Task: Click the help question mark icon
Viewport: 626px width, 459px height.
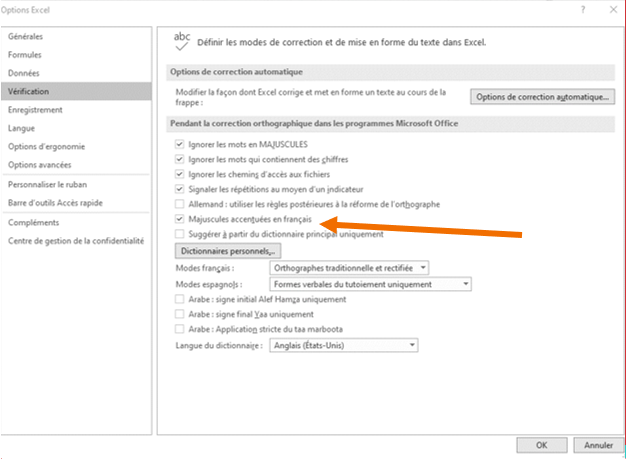Action: click(583, 9)
